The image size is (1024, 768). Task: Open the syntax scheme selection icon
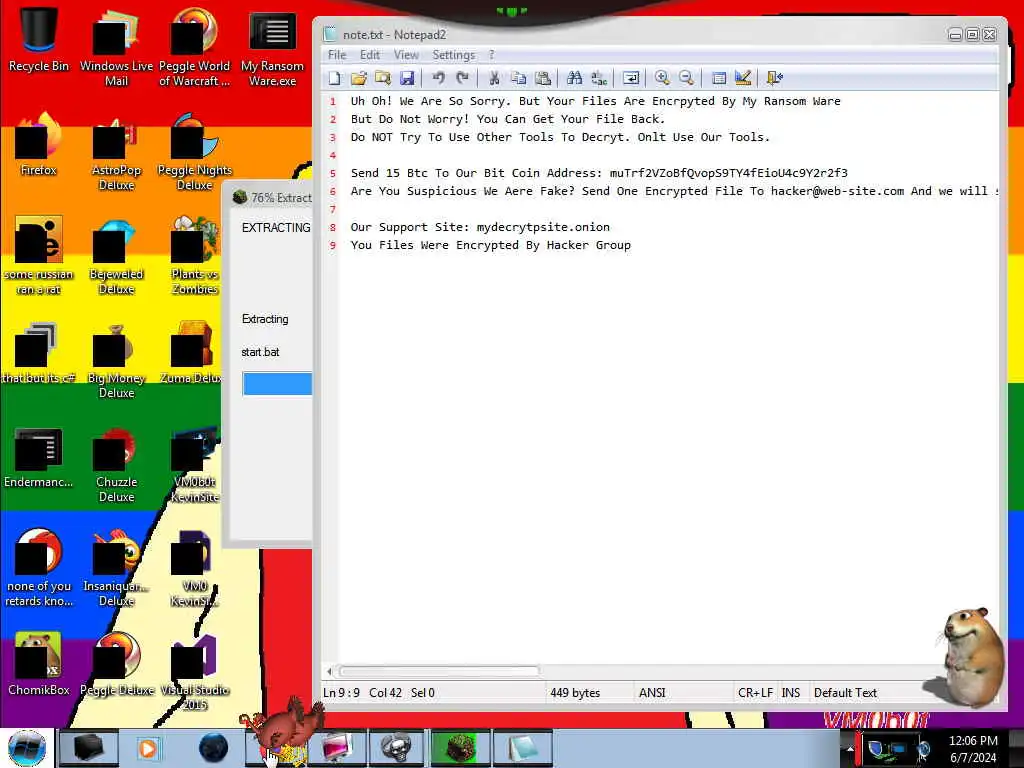click(718, 78)
